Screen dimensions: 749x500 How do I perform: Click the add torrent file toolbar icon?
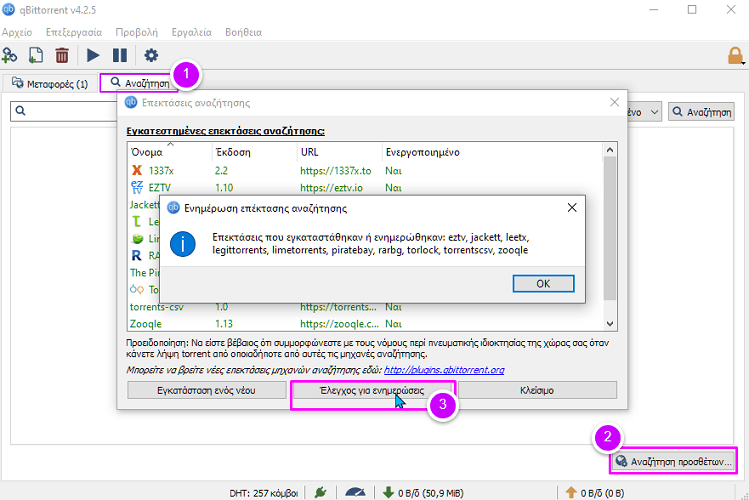pos(36,55)
